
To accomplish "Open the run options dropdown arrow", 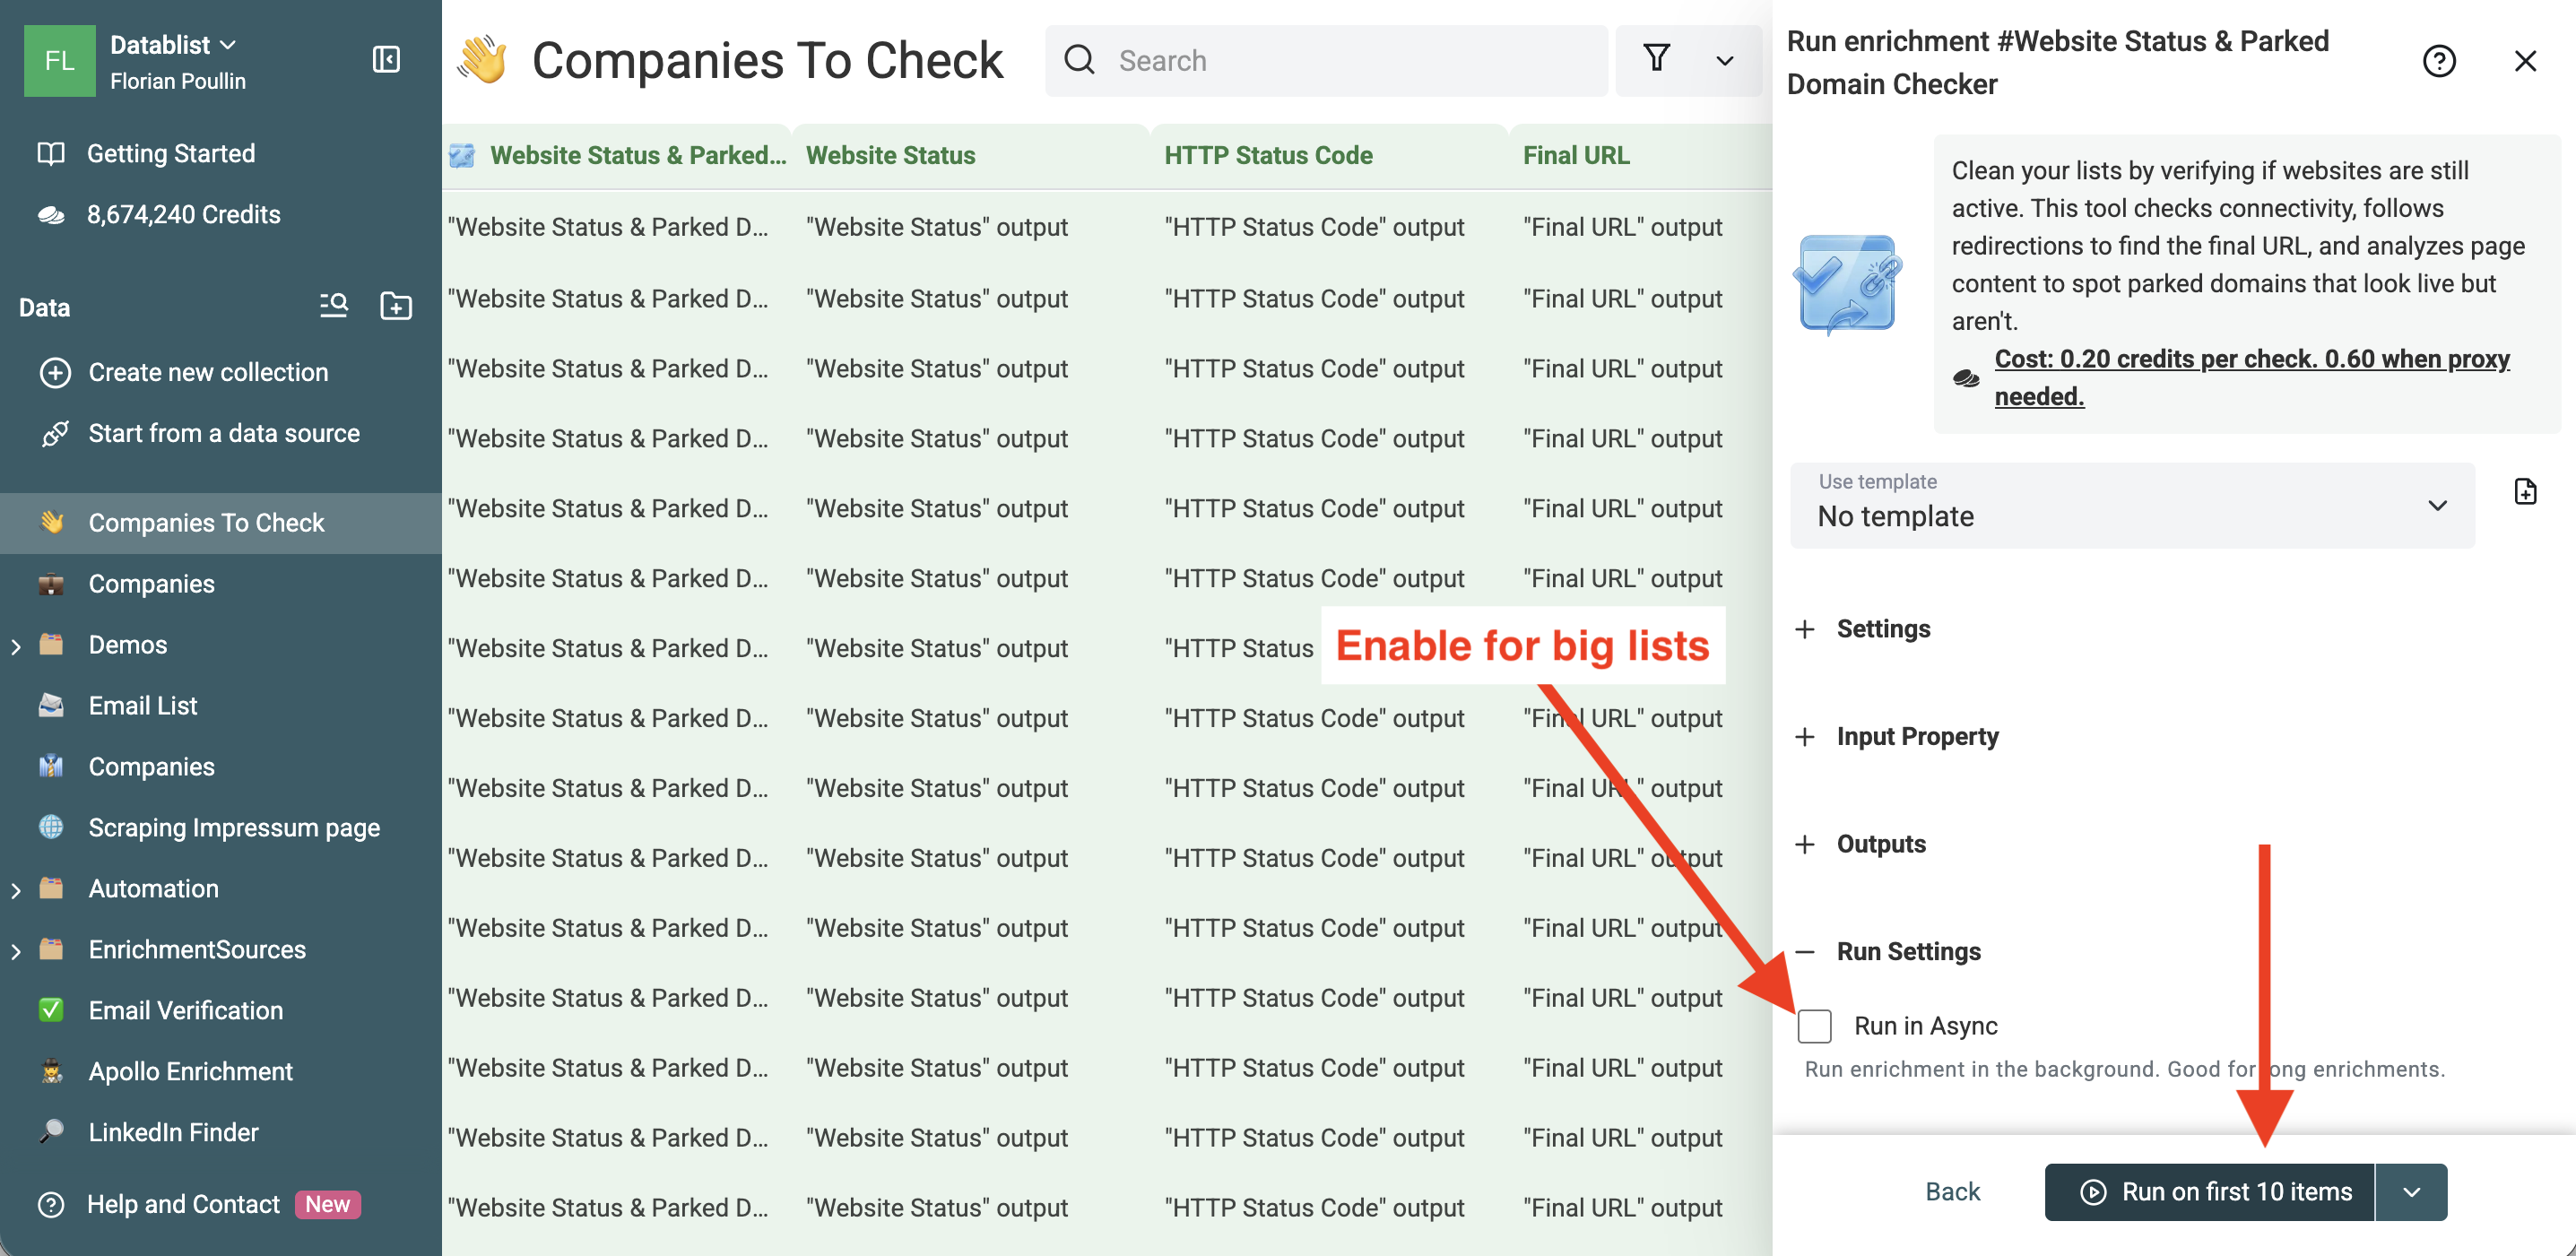I will click(x=2411, y=1192).
